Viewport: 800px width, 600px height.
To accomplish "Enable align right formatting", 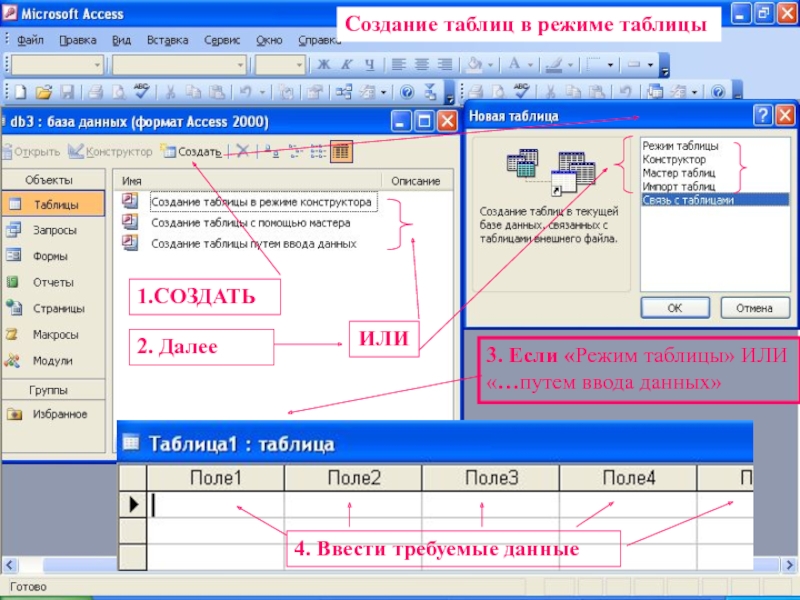I will [x=444, y=65].
